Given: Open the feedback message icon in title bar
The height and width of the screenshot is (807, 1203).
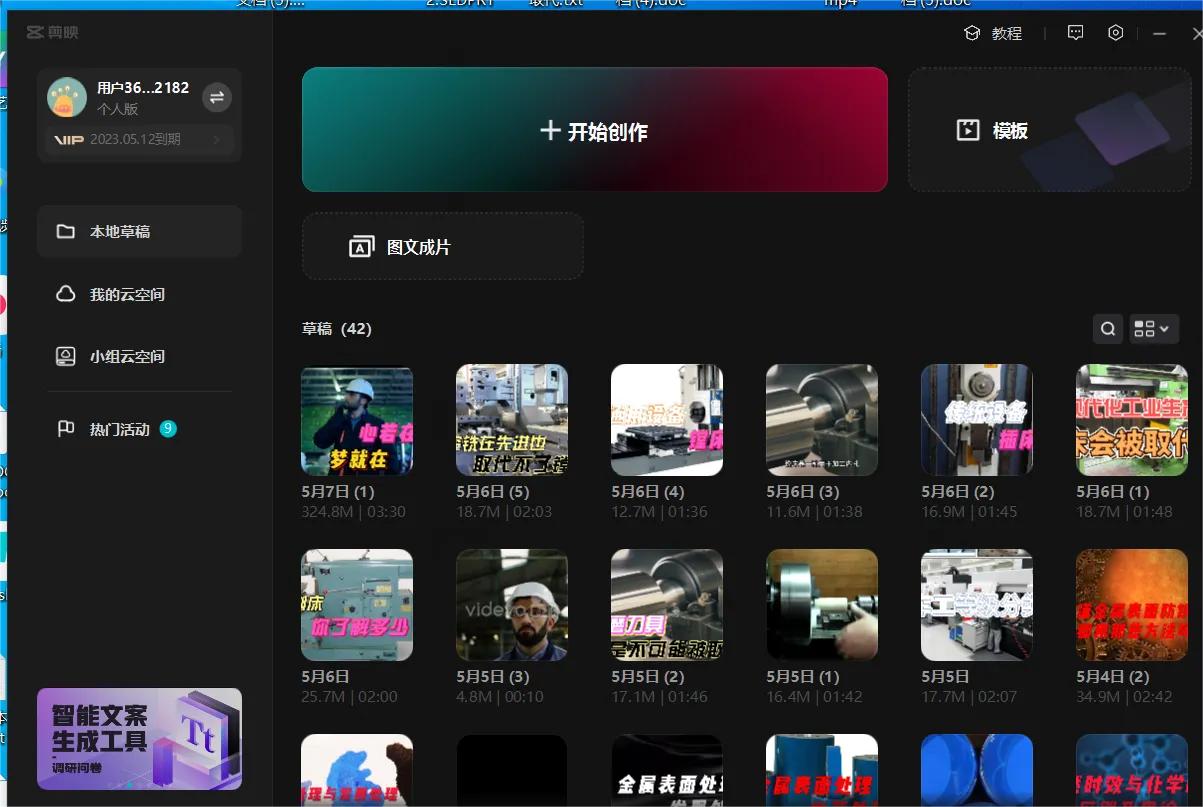Looking at the screenshot, I should point(1075,33).
